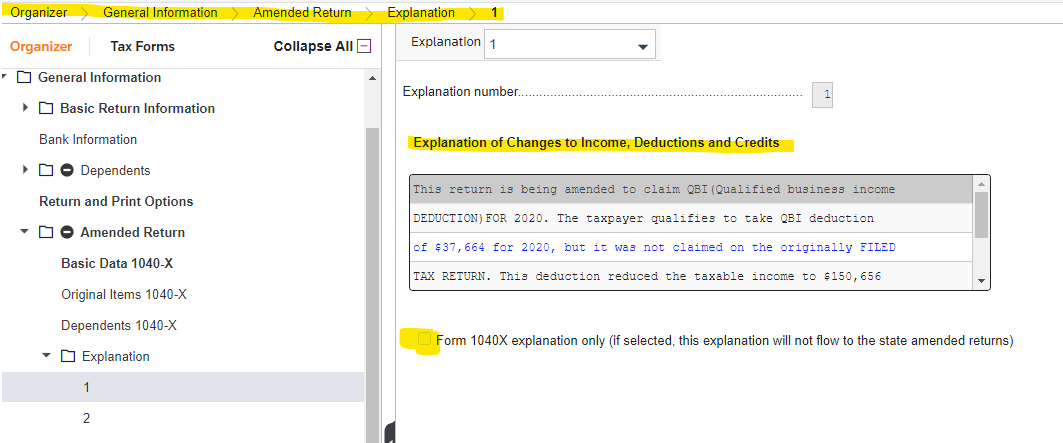This screenshot has height=443, width=1063.
Task: Click the Organizer breadcrumb
Action: click(x=39, y=12)
